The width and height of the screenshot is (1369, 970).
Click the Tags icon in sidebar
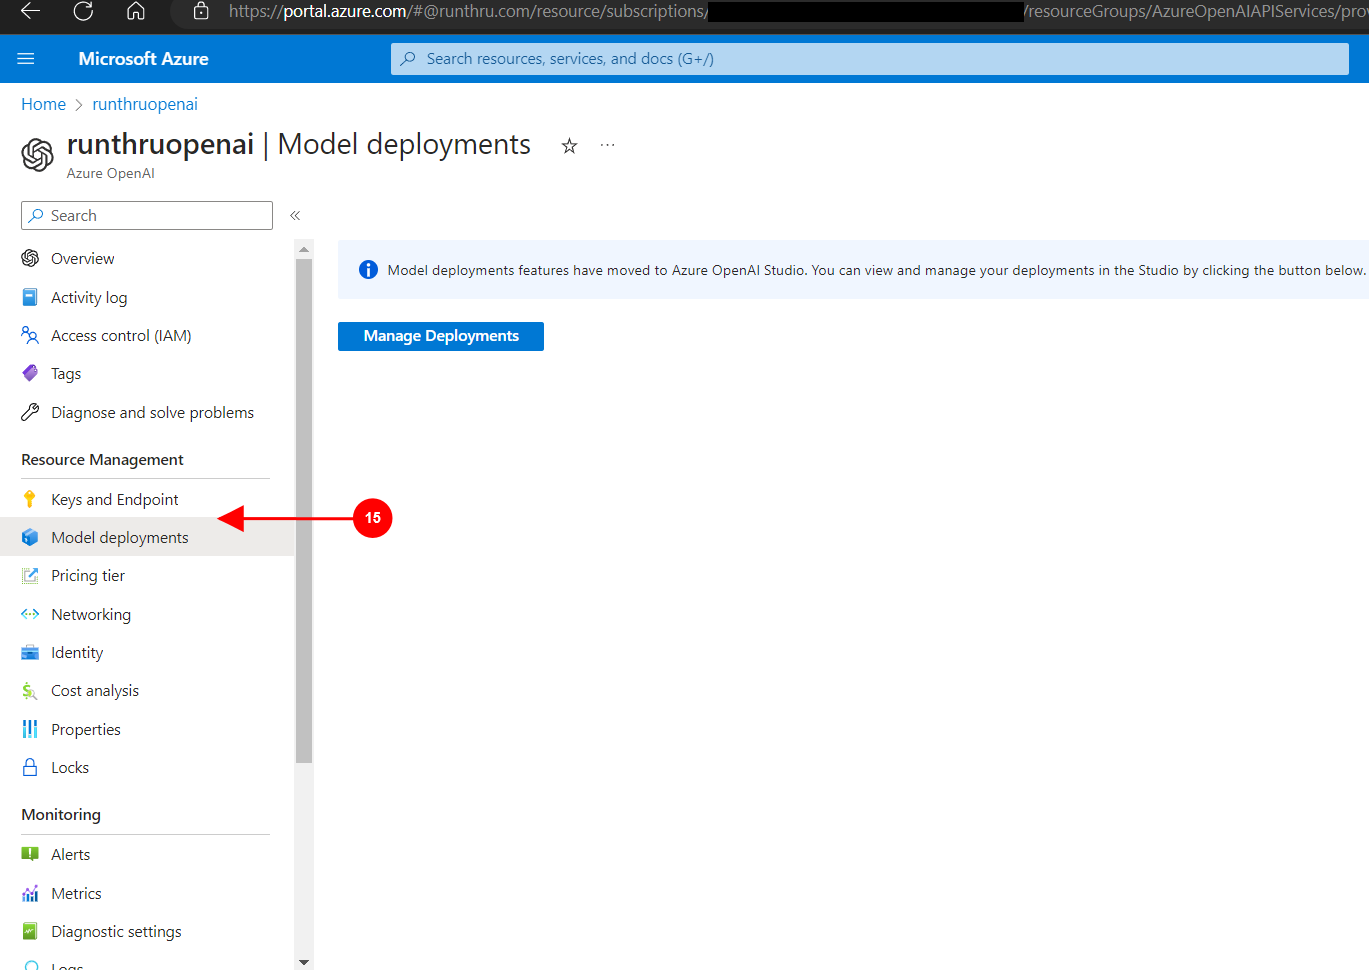(x=30, y=374)
